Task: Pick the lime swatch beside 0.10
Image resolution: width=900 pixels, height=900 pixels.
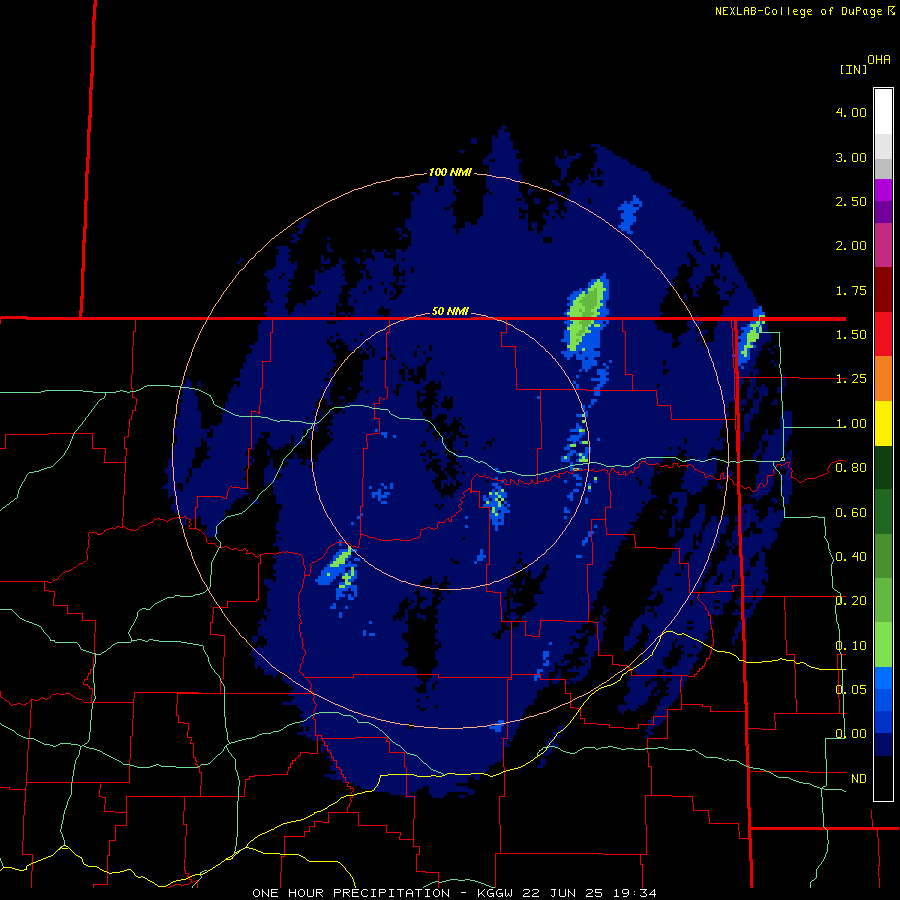Action: (883, 645)
